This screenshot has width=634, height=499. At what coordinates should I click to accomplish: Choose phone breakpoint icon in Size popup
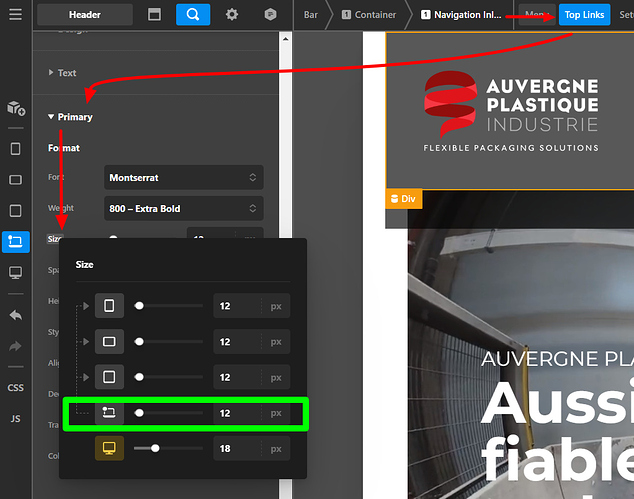click(x=109, y=306)
